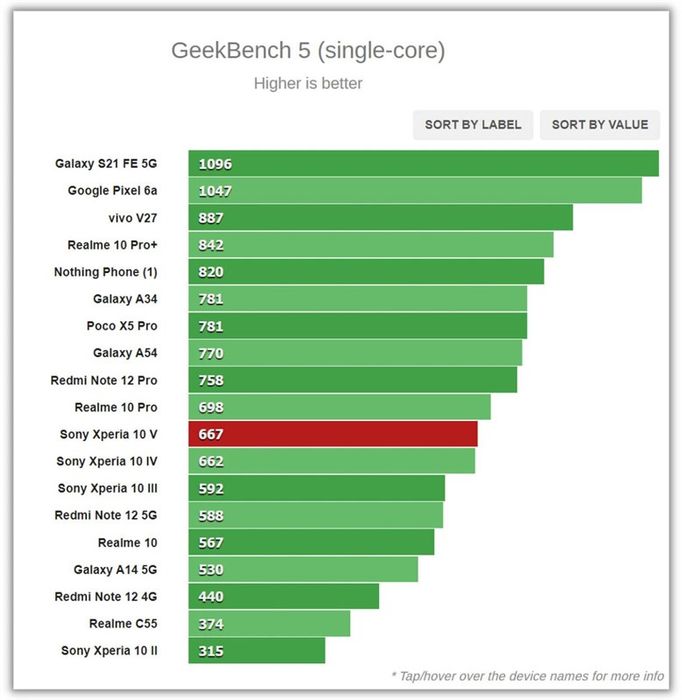Click the red Sony Xperia 10 V bar
682x700 pixels.
[333, 433]
